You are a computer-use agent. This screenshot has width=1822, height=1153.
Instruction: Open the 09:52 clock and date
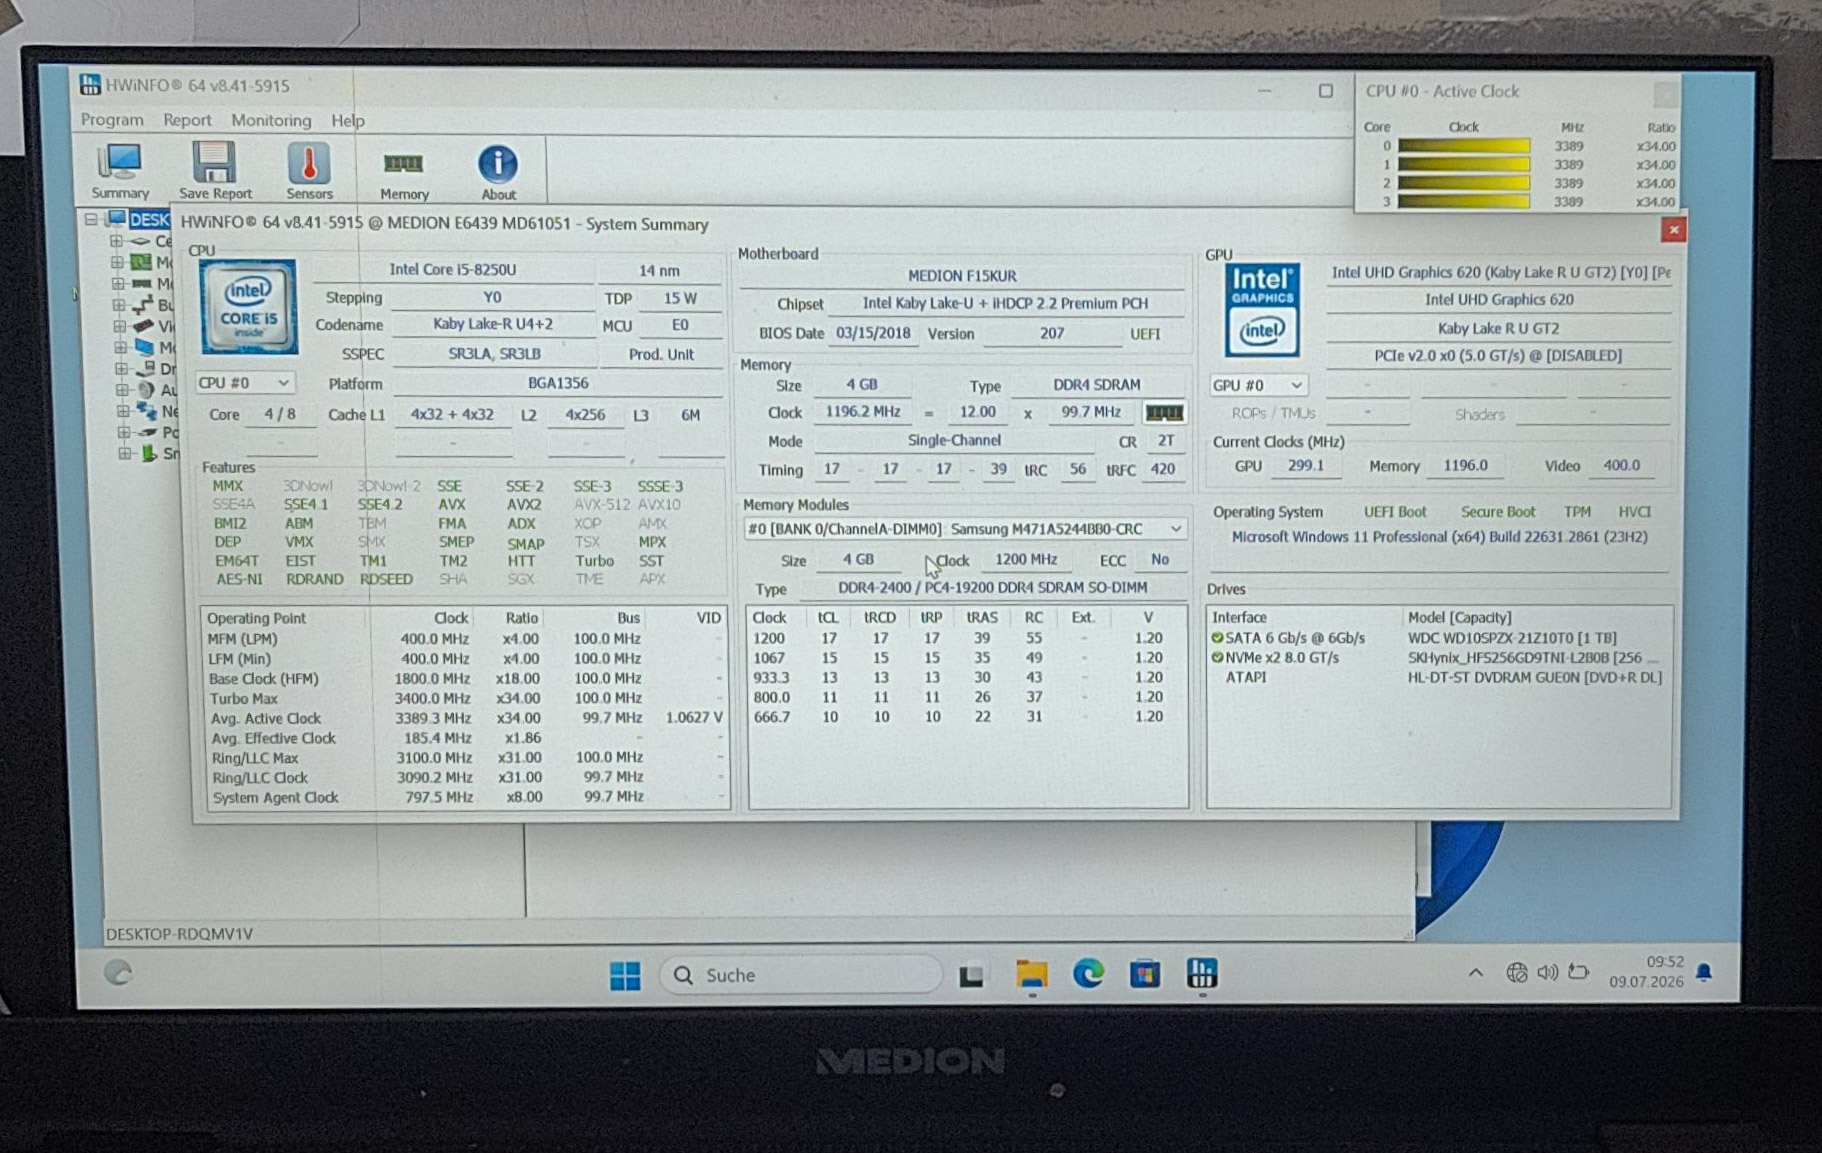[1646, 971]
